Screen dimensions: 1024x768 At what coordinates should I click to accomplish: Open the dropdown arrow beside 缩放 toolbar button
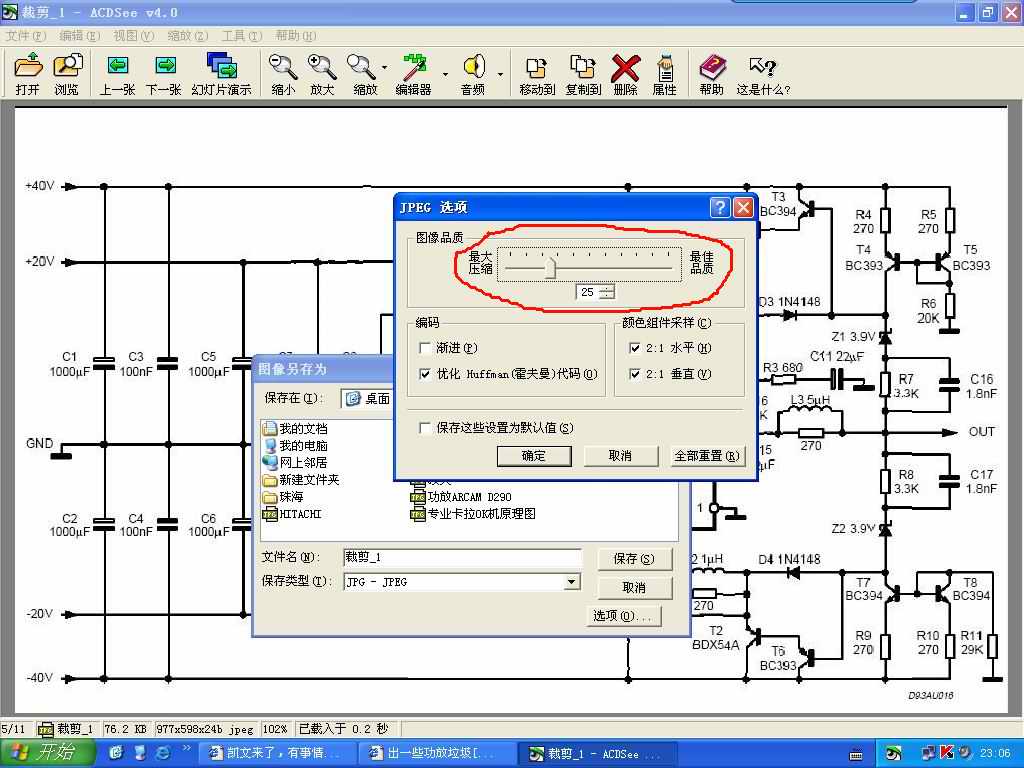384,67
